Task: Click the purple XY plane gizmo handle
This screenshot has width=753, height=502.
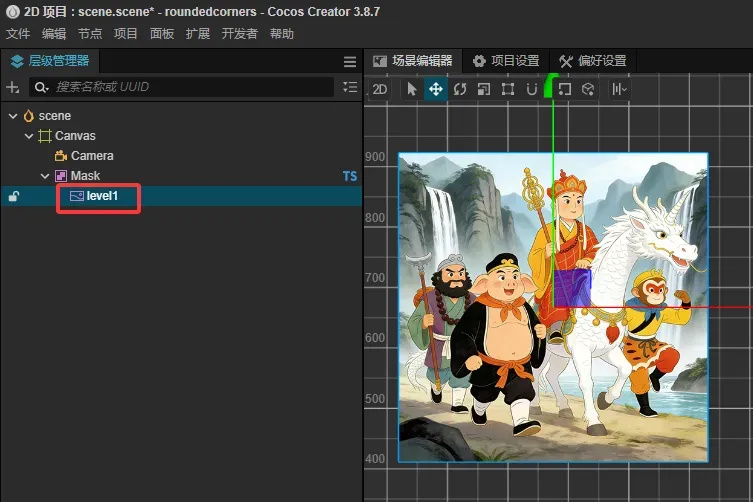Action: tap(572, 288)
